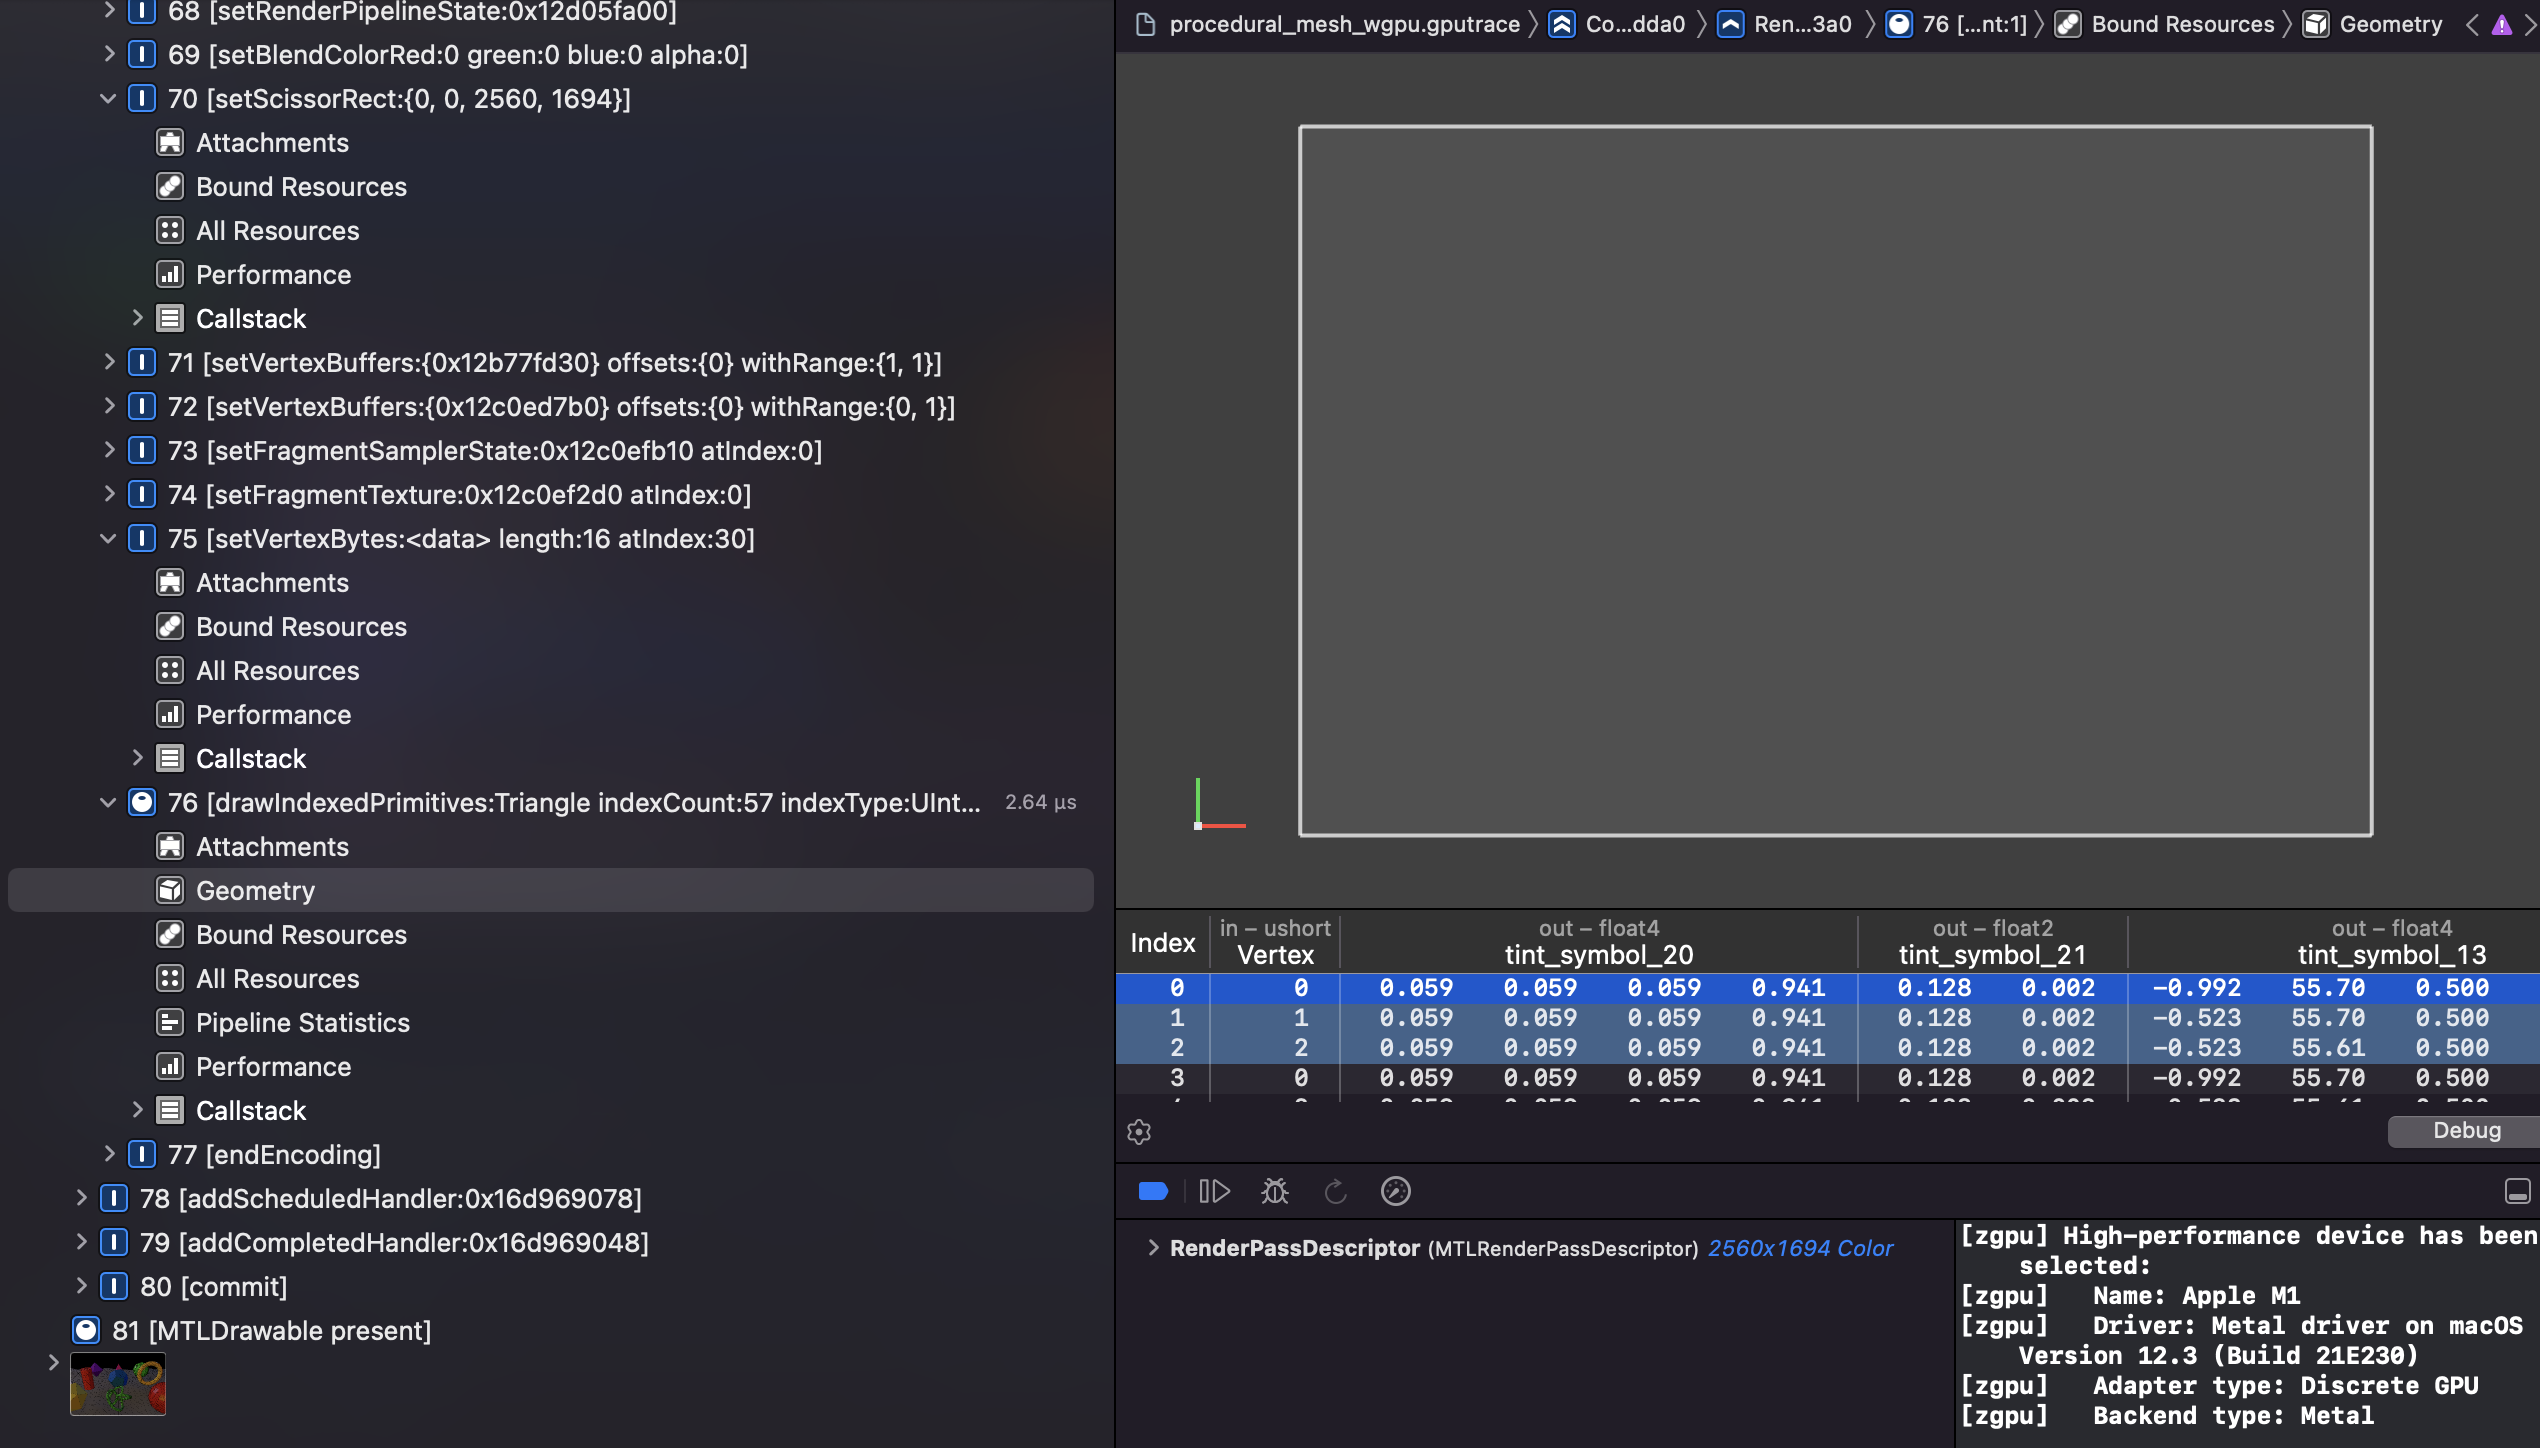Toggle the bottom console panel visibility
This screenshot has height=1448, width=2540.
coord(2519,1190)
